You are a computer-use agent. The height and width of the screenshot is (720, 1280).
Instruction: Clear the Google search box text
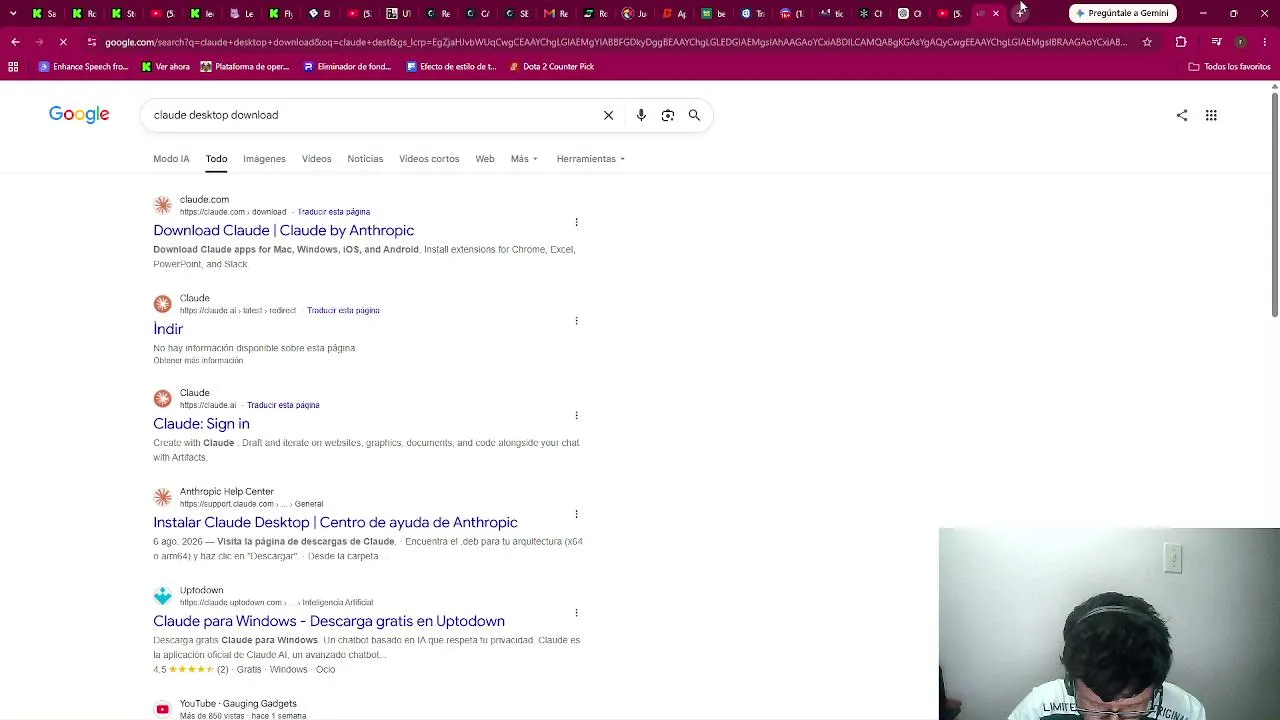[608, 115]
